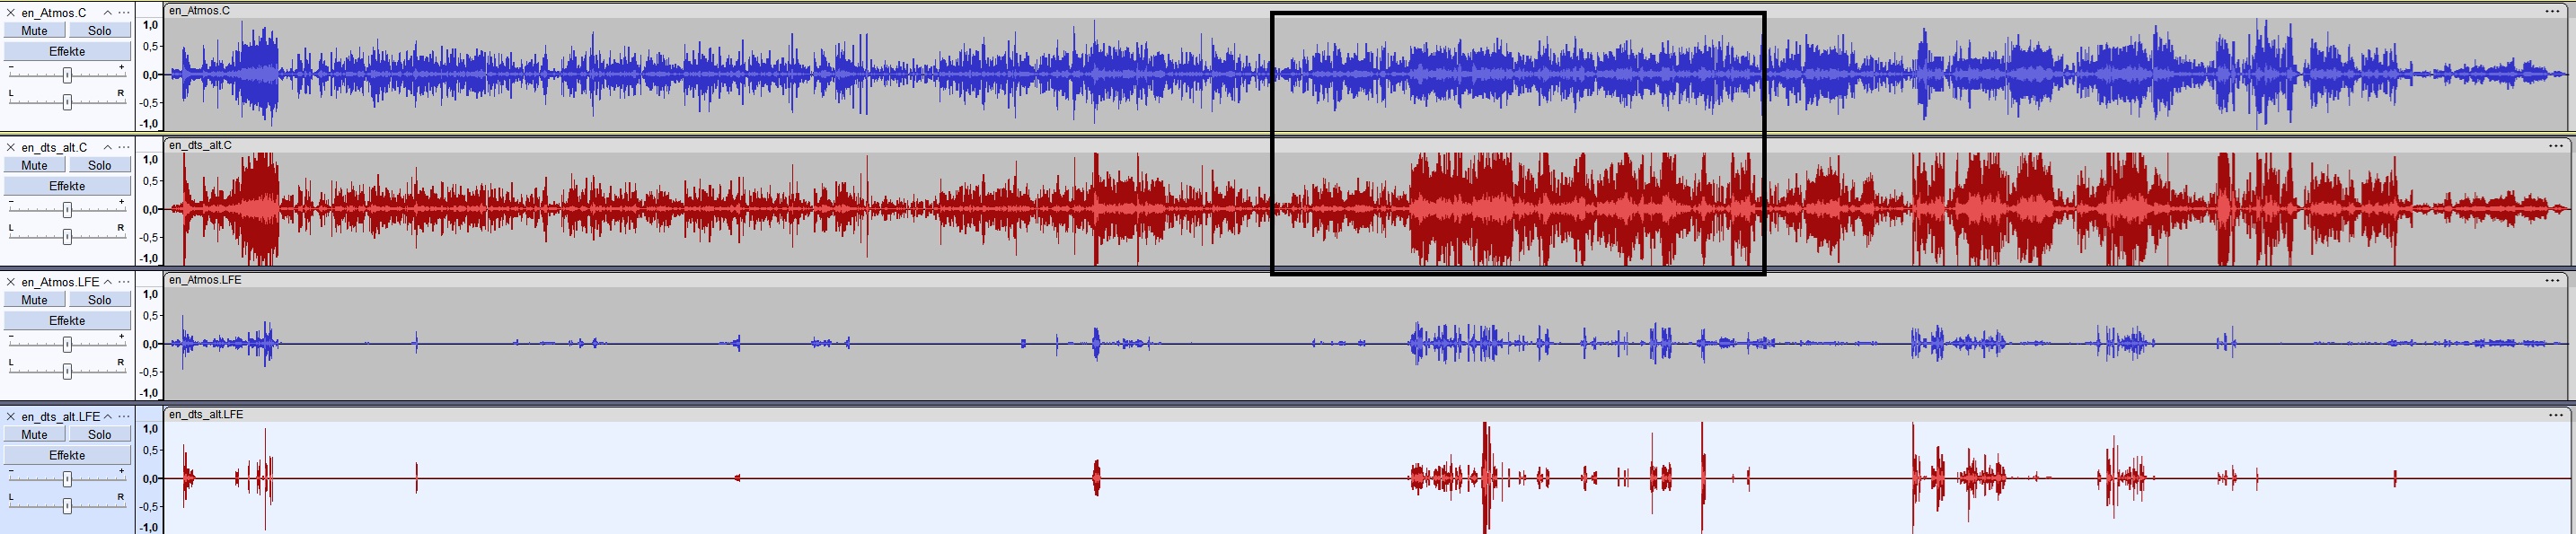Screen dimensions: 2576x534
Task: Click the en_Atmos.LFE clip title bar
Action: tap(1300, 280)
